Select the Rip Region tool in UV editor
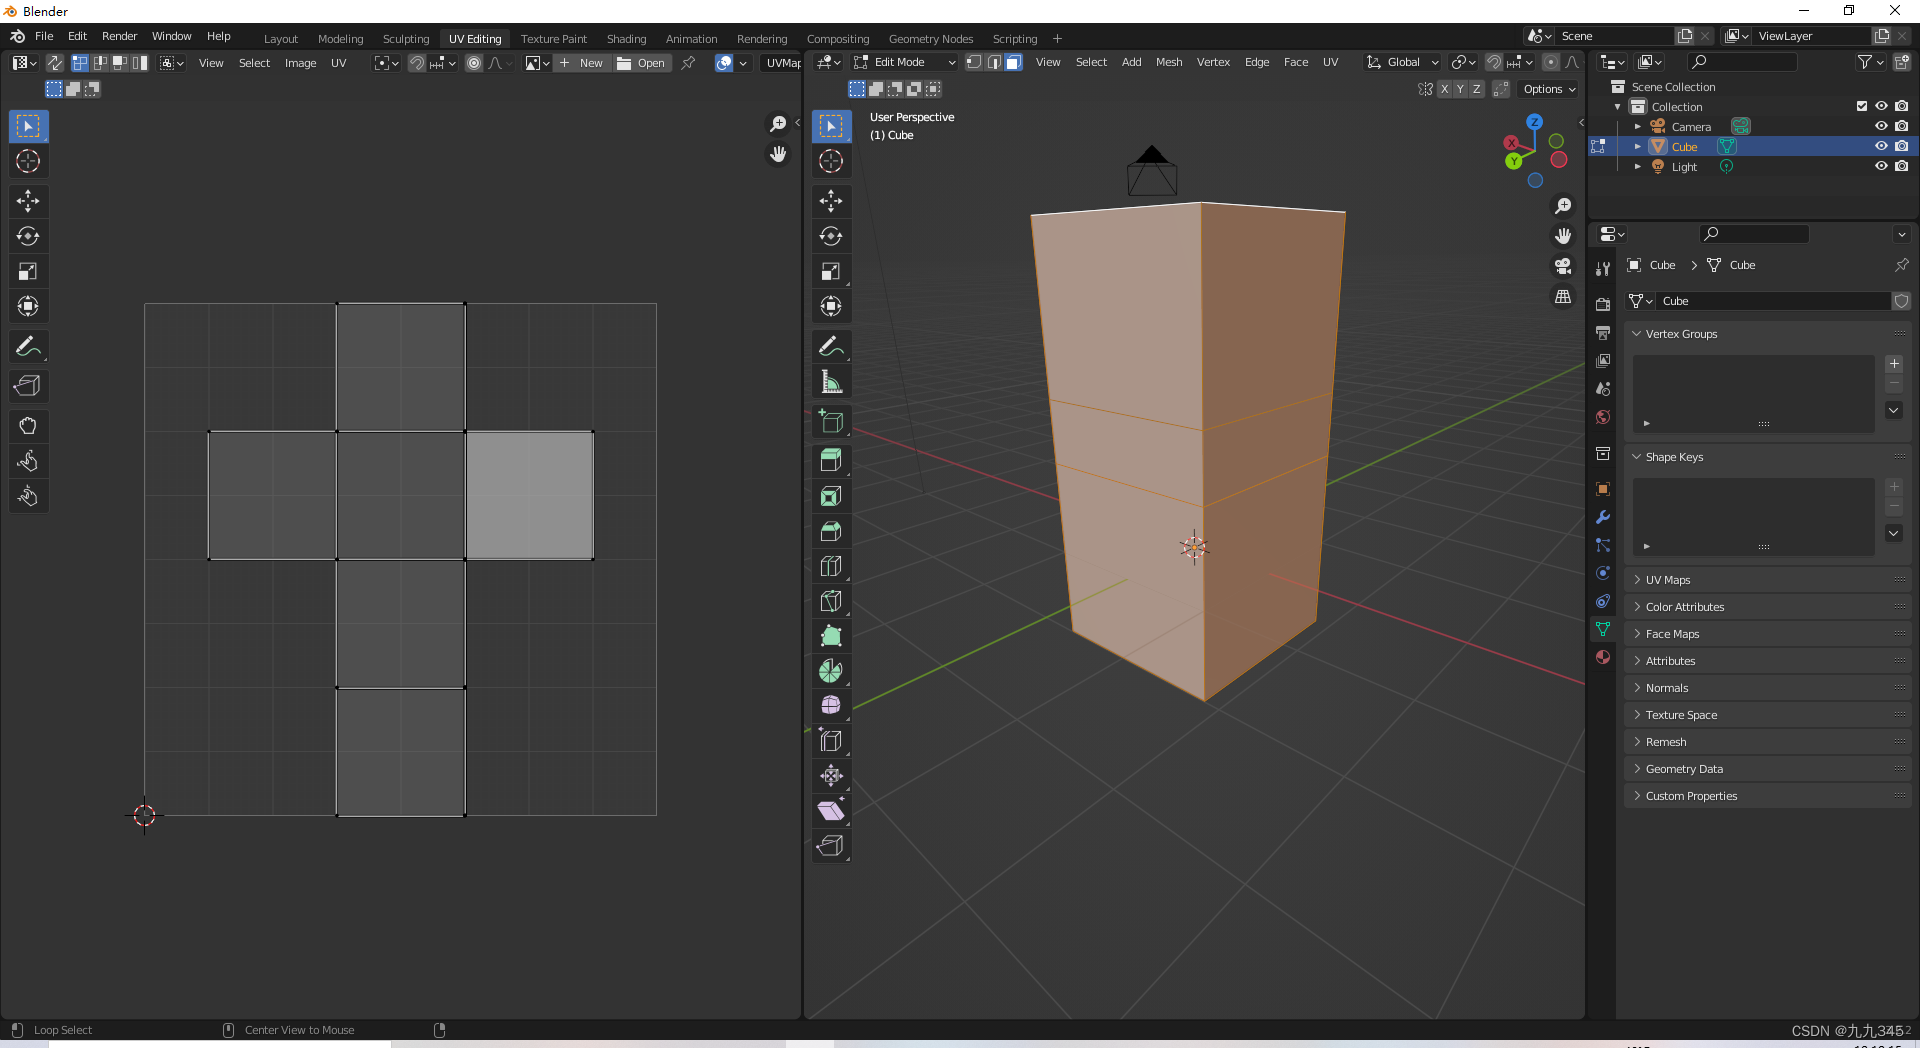This screenshot has height=1048, width=1920. pos(28,386)
